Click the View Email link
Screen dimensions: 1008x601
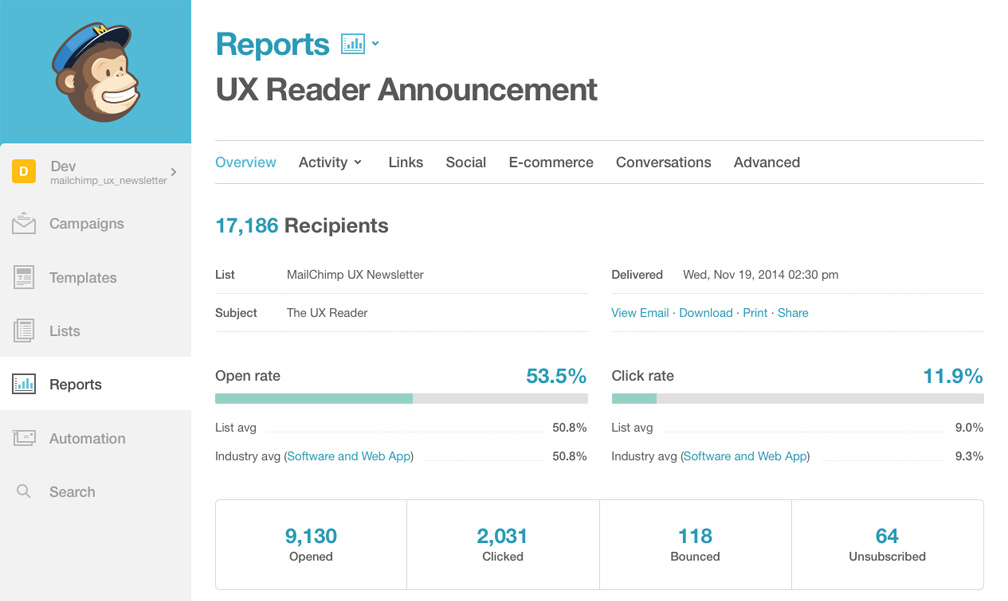pyautogui.click(x=640, y=313)
